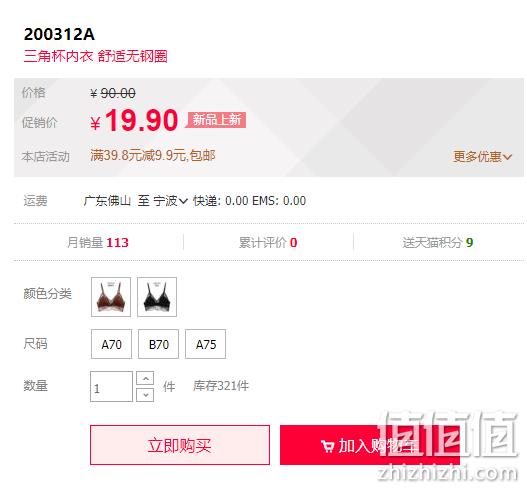Viewport: 527px width, 490px height.
Task: Open the 月销量 113 monthly sales tab
Action: [98, 242]
